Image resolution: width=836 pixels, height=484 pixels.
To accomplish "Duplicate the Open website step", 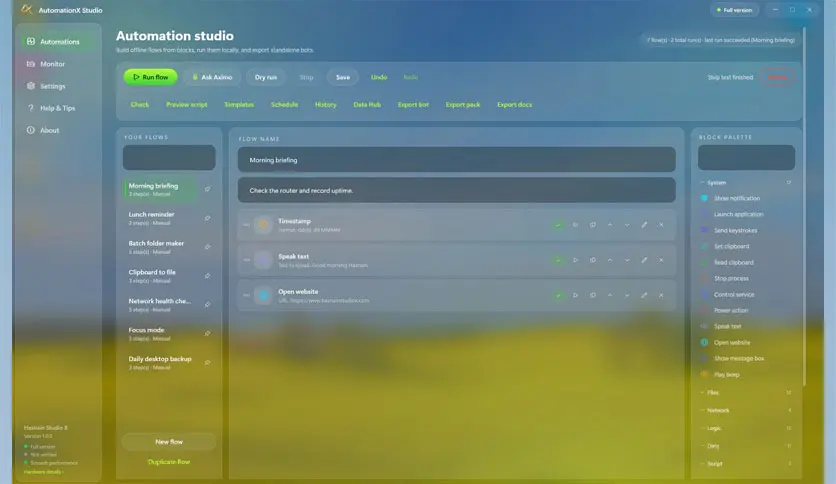I will click(x=592, y=295).
